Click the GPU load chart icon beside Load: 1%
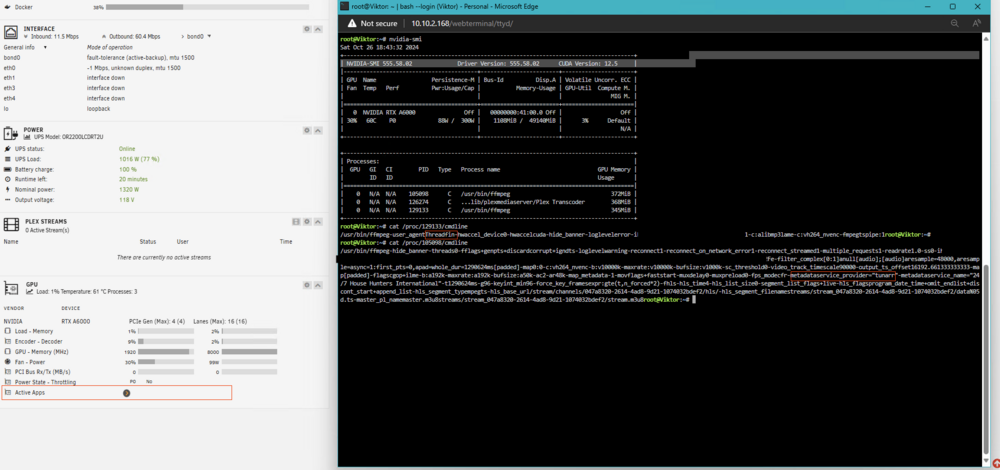The width and height of the screenshot is (1000, 470). tap(29, 291)
